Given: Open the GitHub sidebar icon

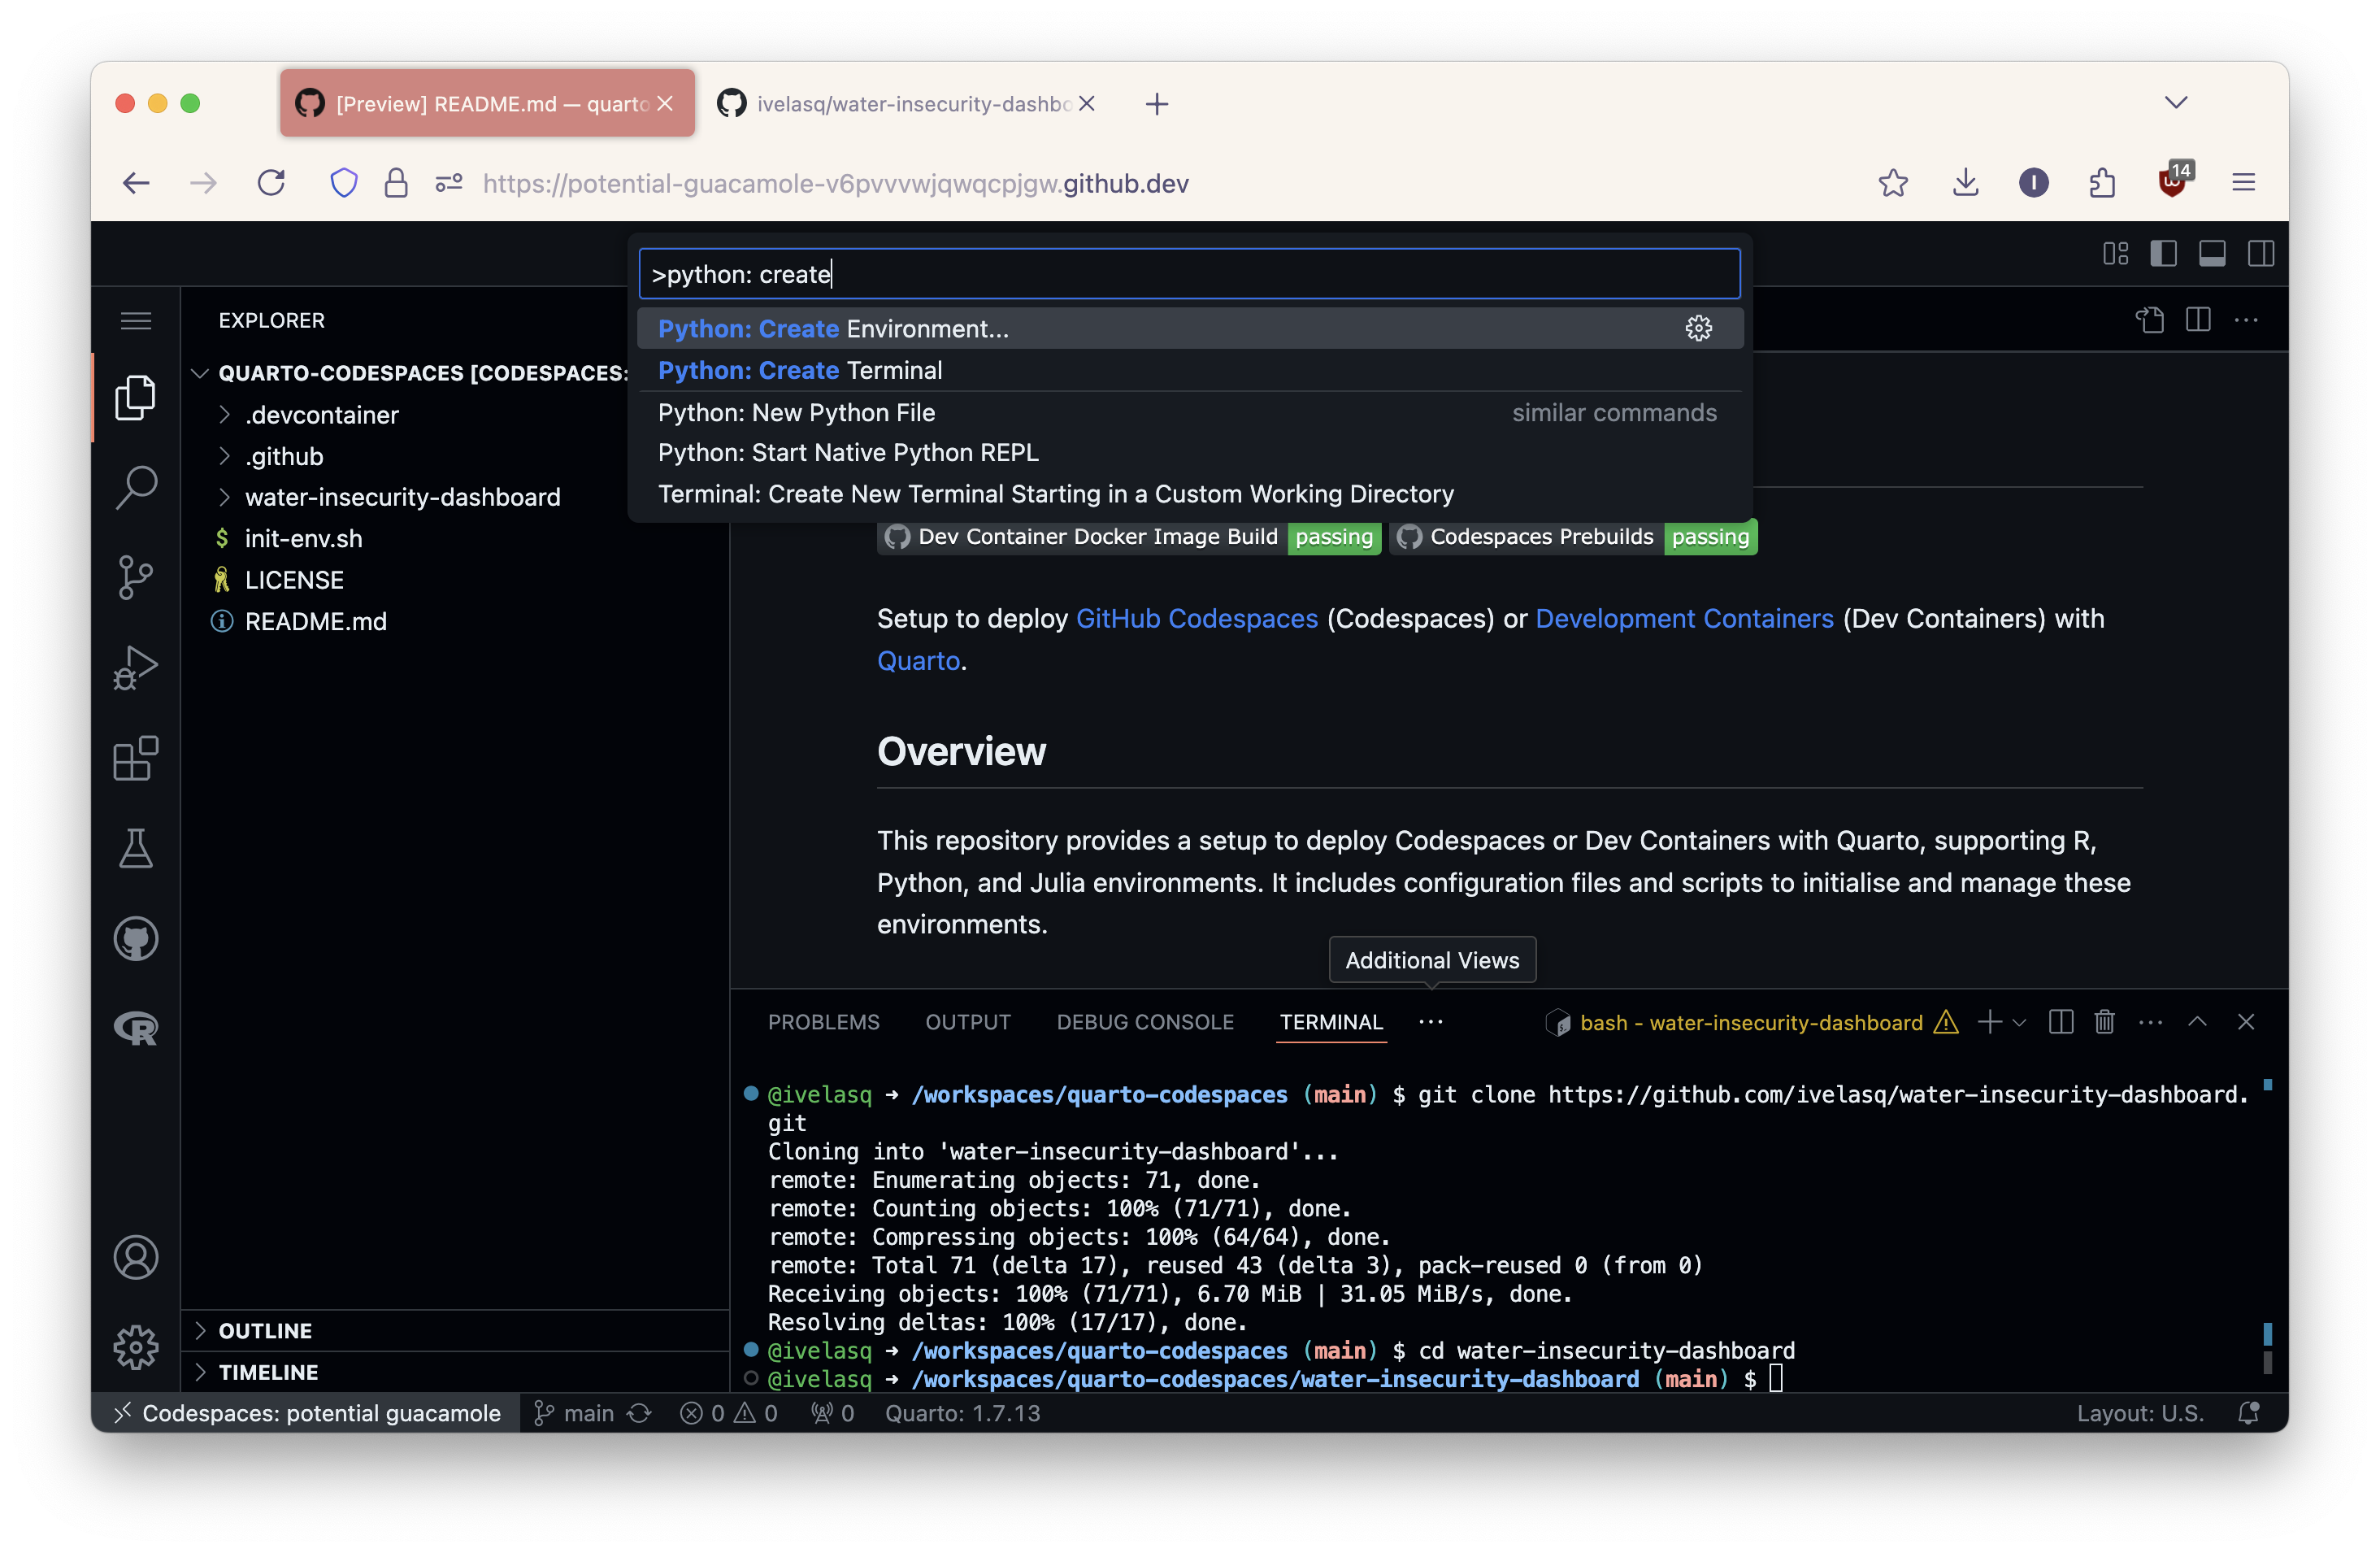Looking at the screenshot, I should tap(135, 938).
